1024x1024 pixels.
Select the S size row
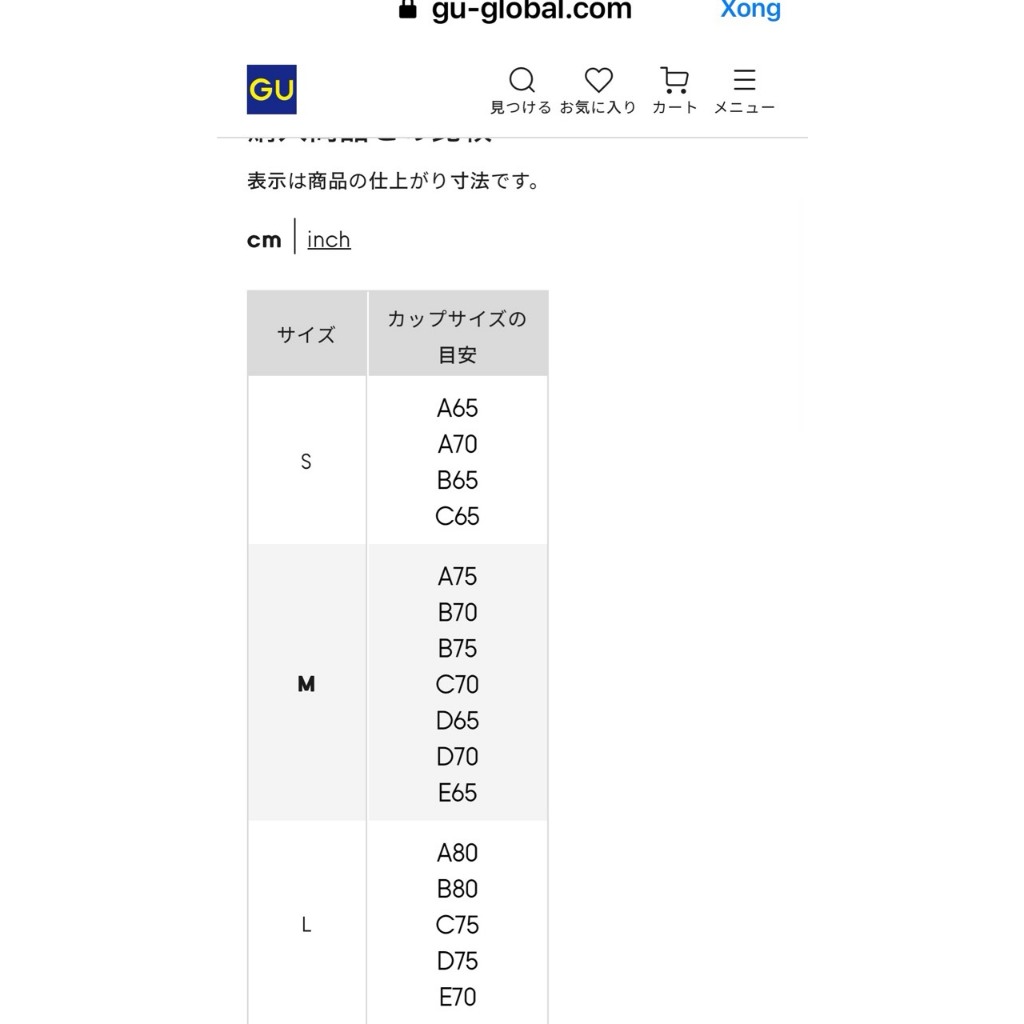306,462
